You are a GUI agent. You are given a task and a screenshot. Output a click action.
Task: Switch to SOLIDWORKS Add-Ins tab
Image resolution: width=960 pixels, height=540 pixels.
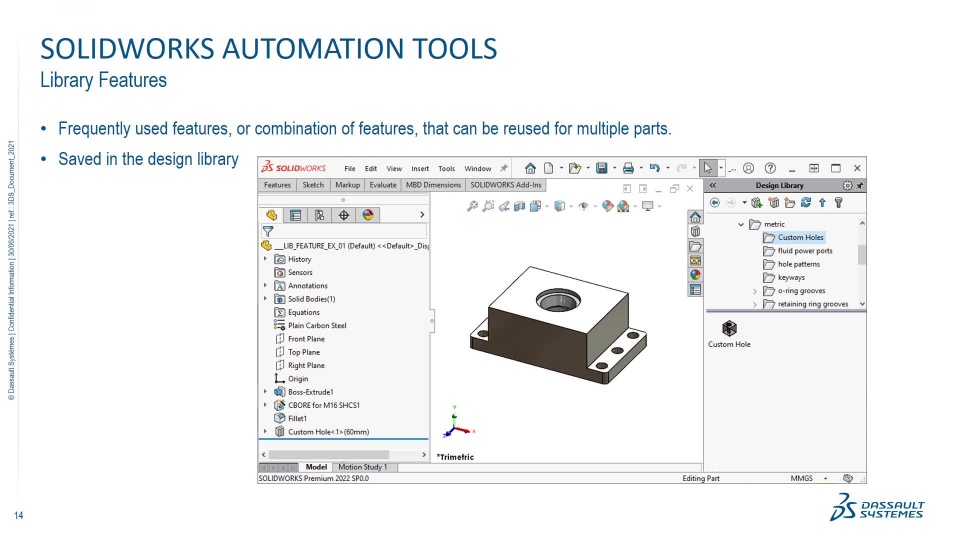pos(506,185)
